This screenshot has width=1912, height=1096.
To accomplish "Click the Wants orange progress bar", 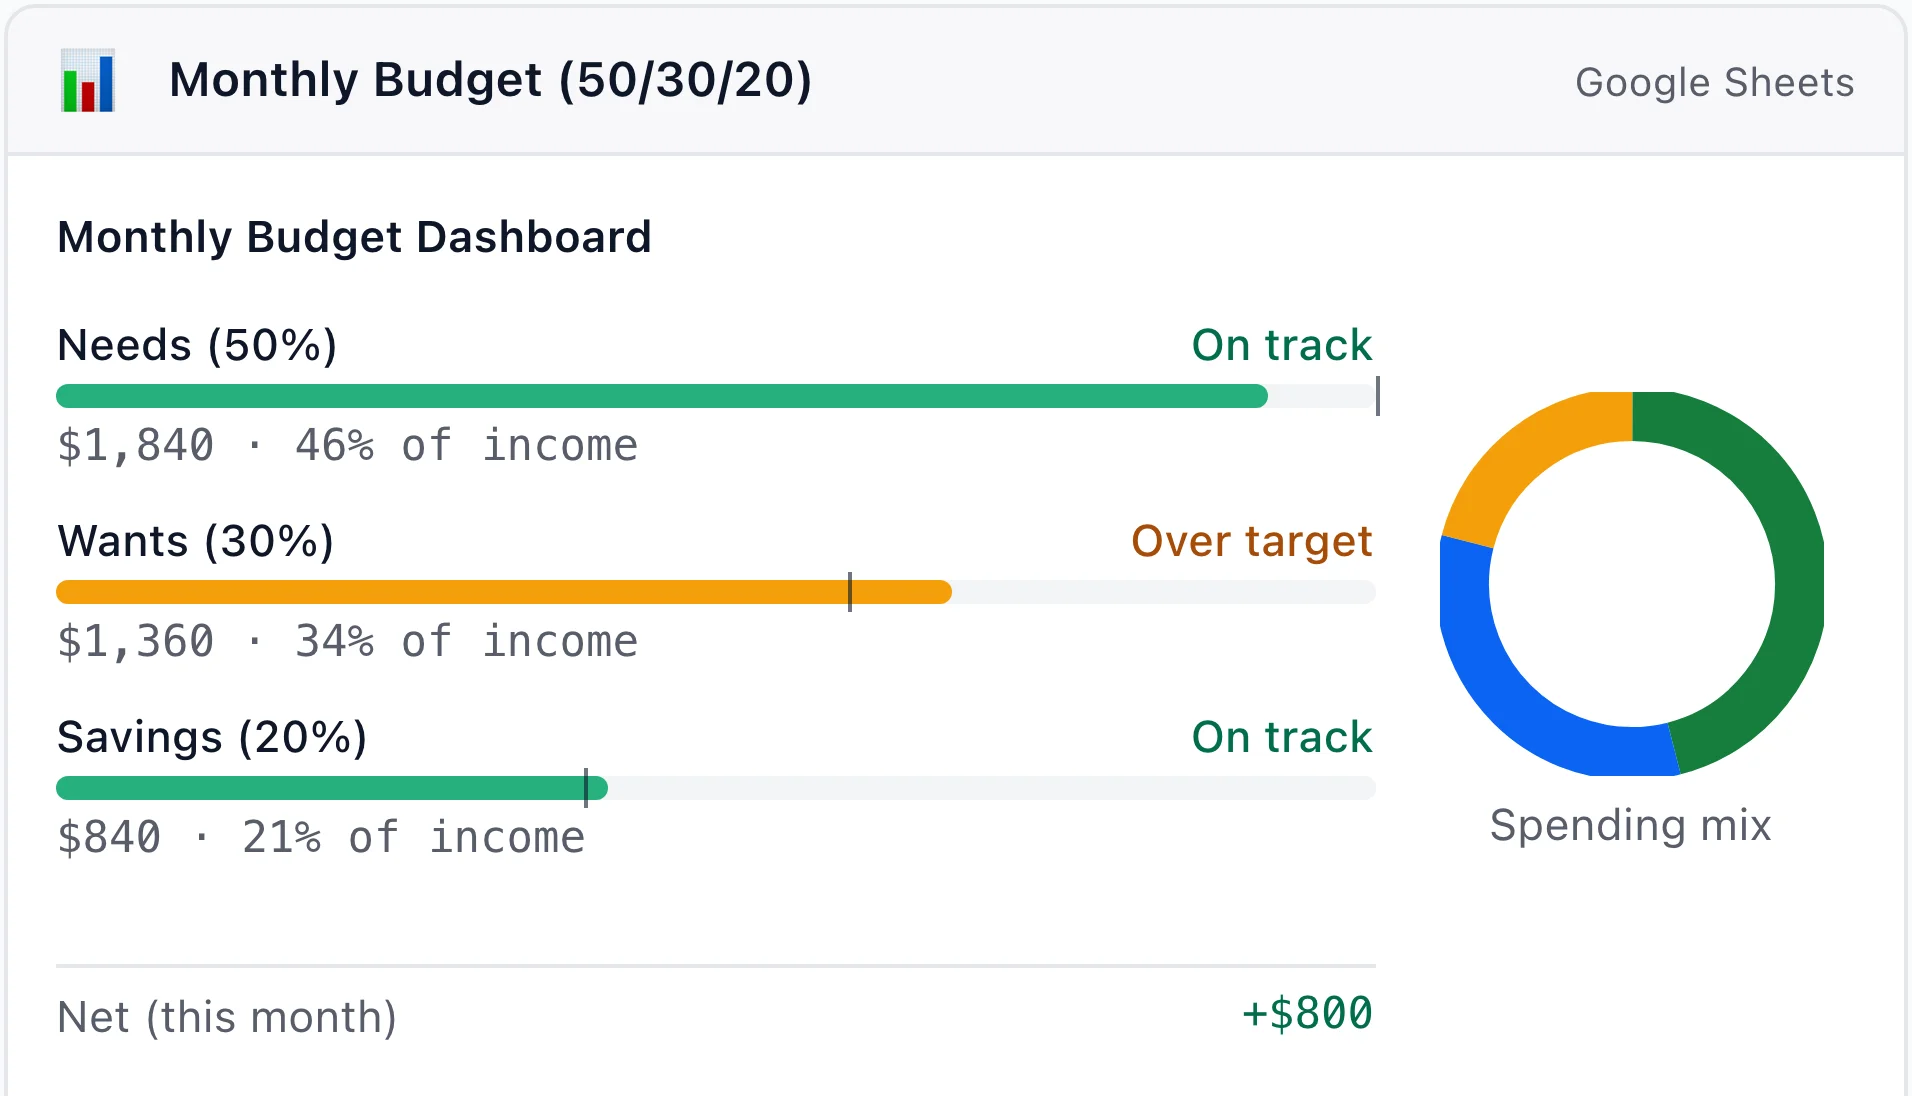I will (x=504, y=592).
